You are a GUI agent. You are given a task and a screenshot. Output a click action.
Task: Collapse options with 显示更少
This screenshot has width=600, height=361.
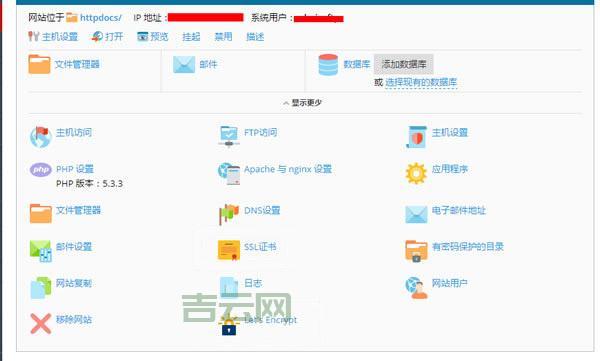(302, 103)
